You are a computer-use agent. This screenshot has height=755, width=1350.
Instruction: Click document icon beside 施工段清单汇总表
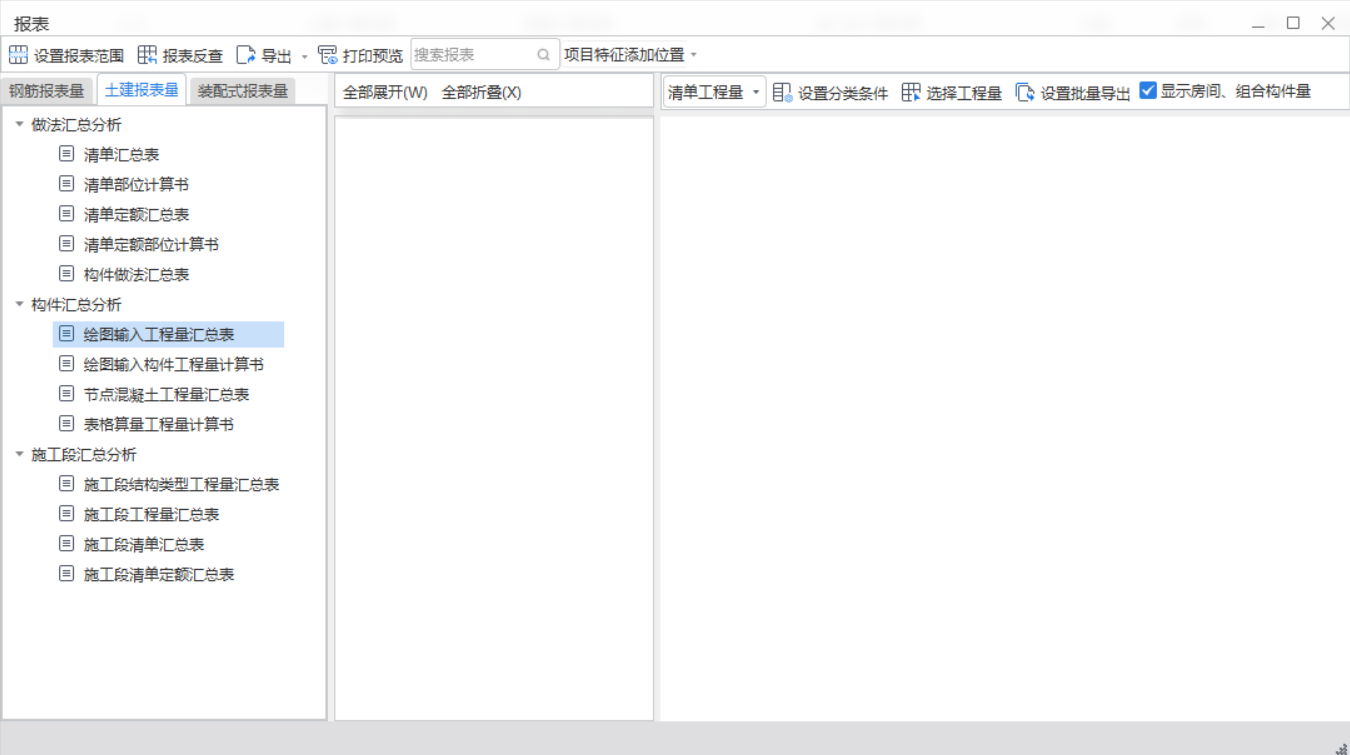(66, 544)
